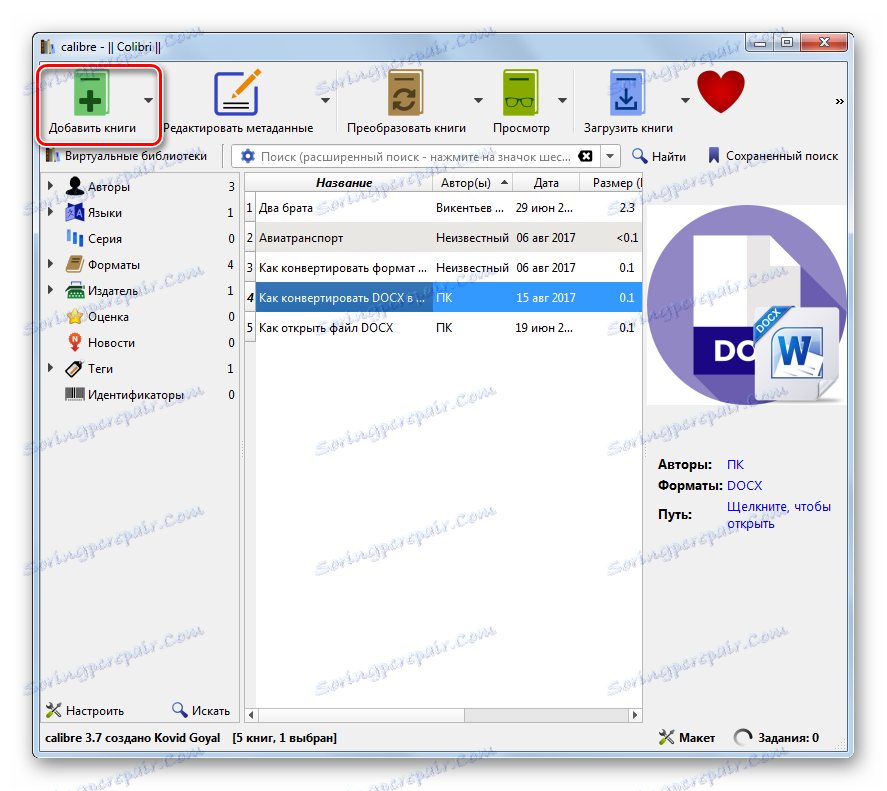Click Преобразовать книги convert icon
This screenshot has width=887, height=791.
[406, 94]
